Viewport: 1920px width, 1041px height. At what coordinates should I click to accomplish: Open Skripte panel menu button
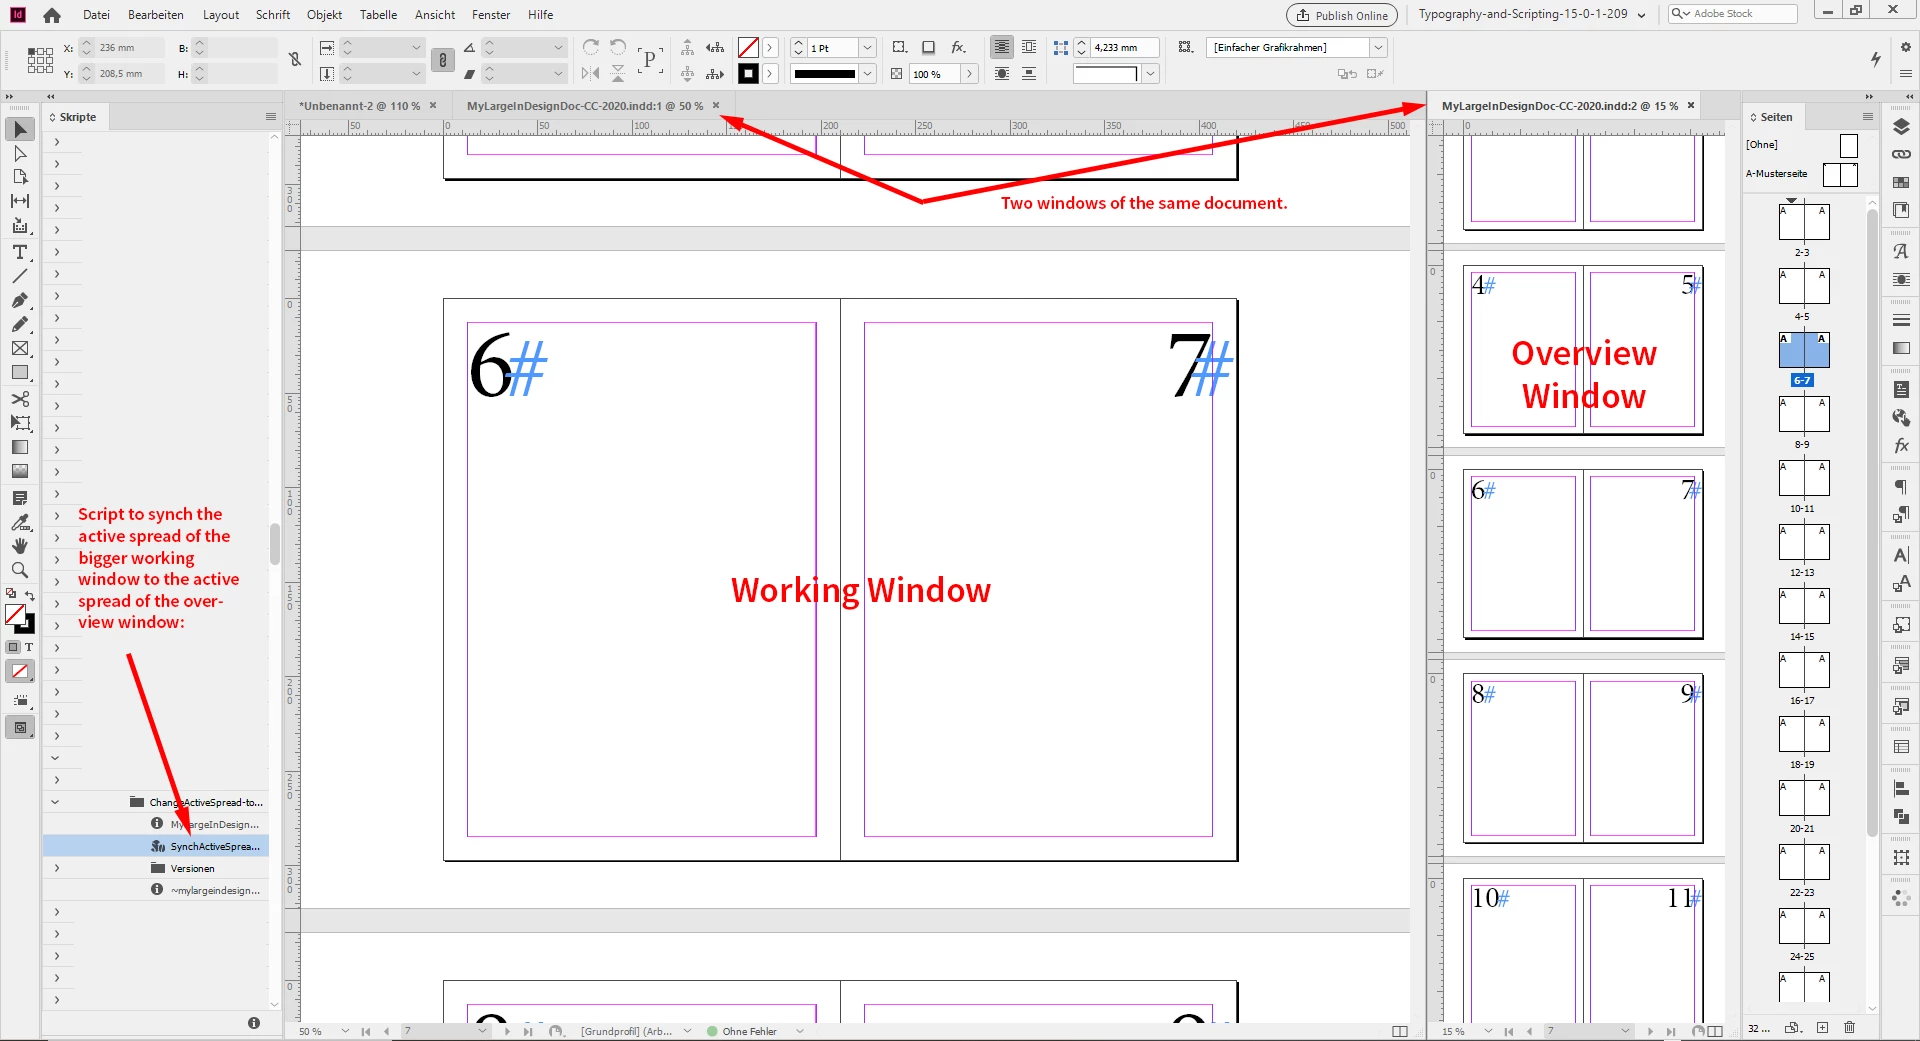[271, 117]
